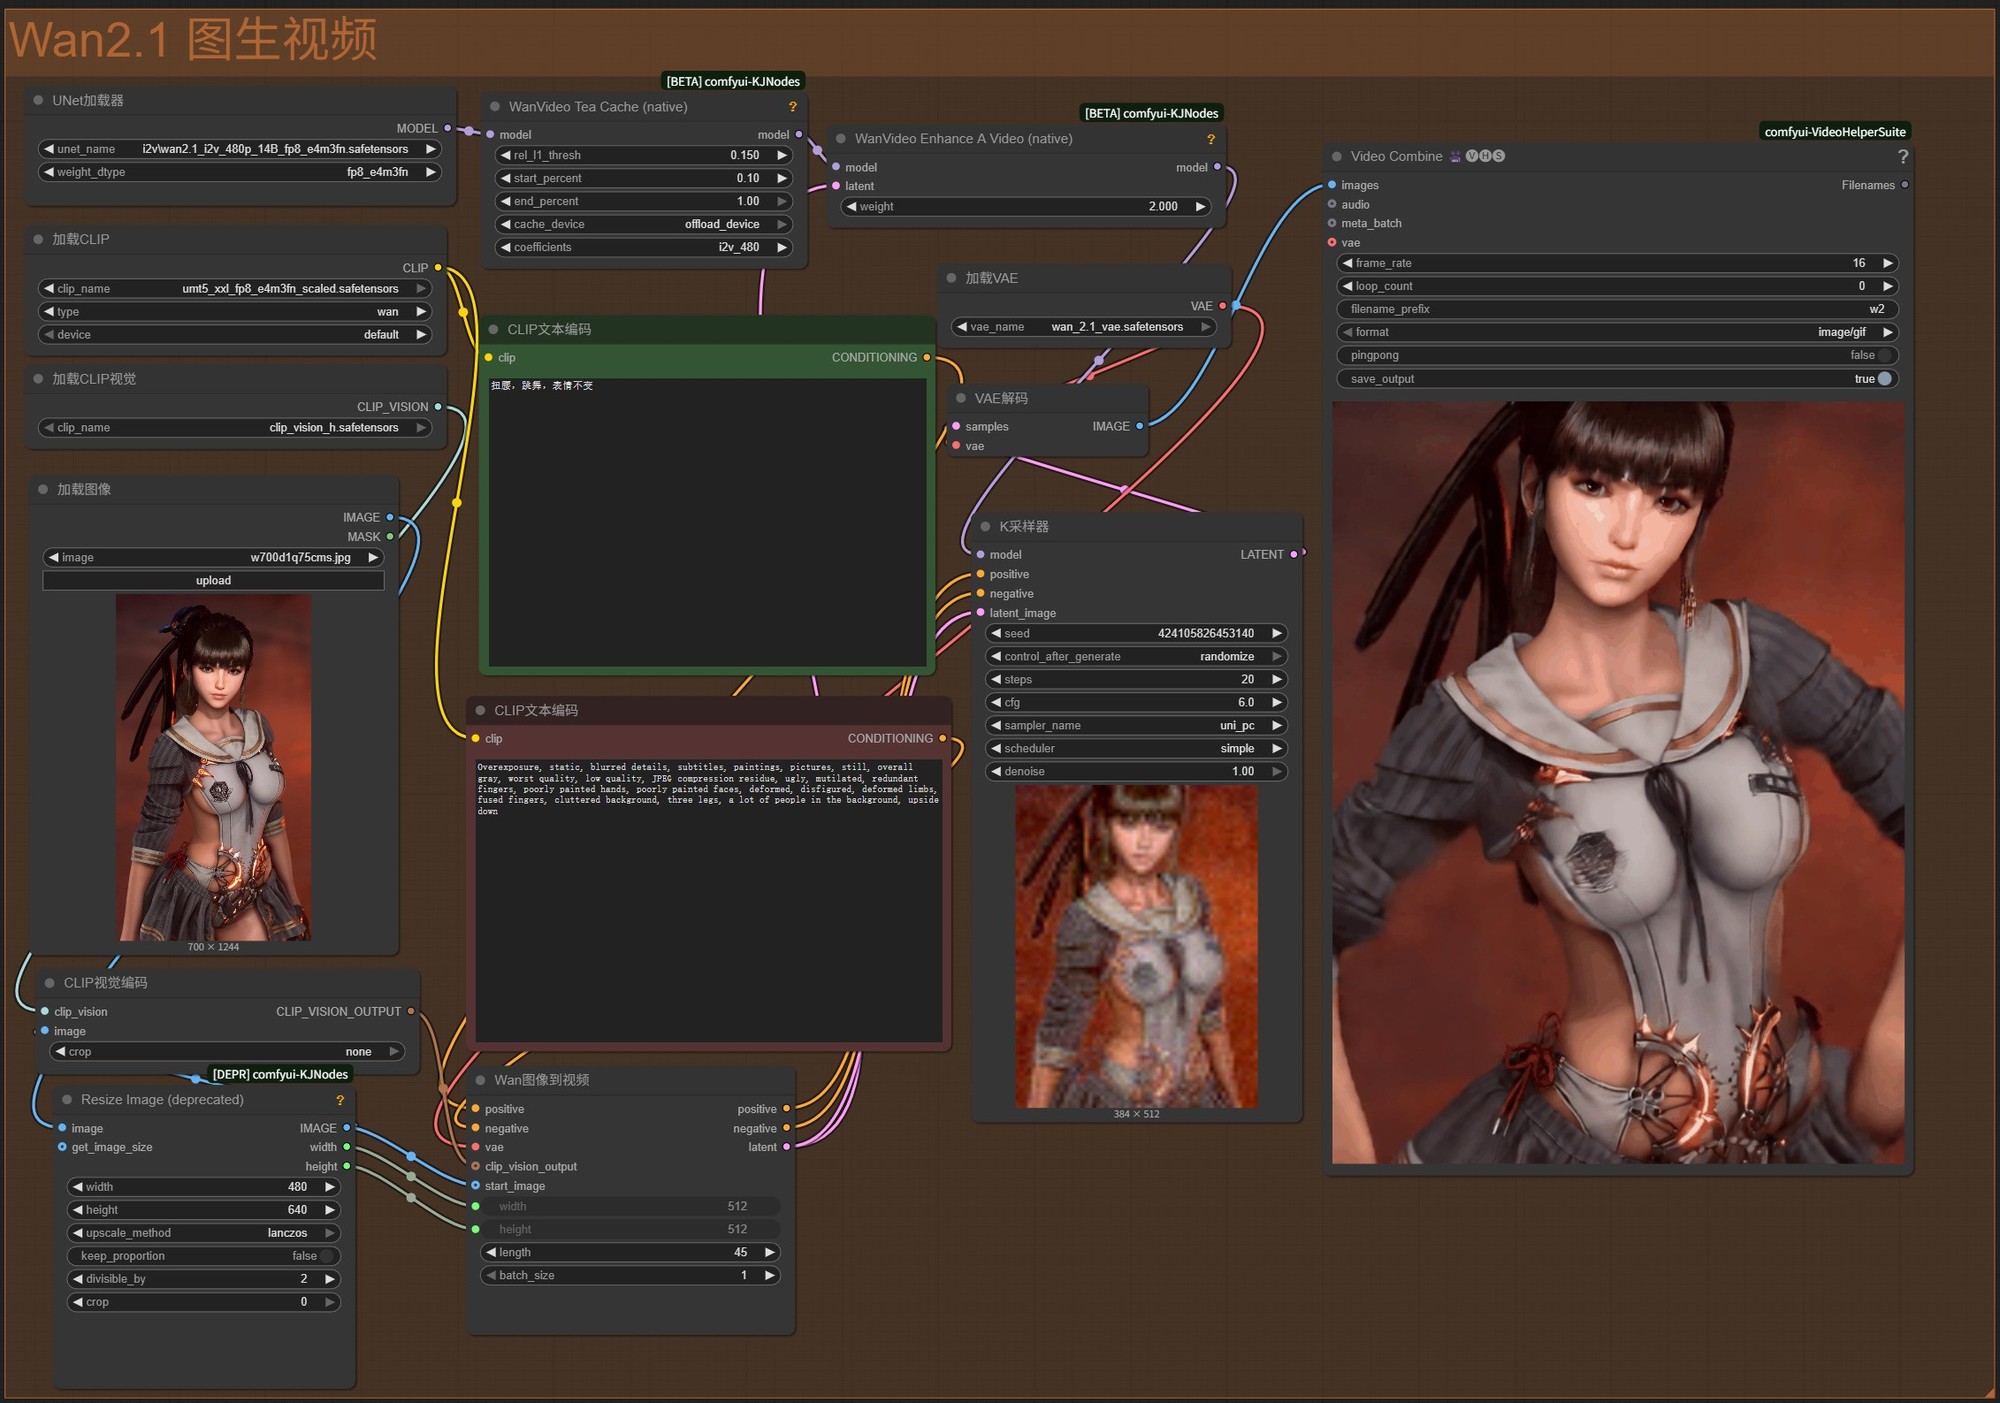Collapse the K采样器 node via its dot
This screenshot has width=2000, height=1403.
(x=985, y=526)
